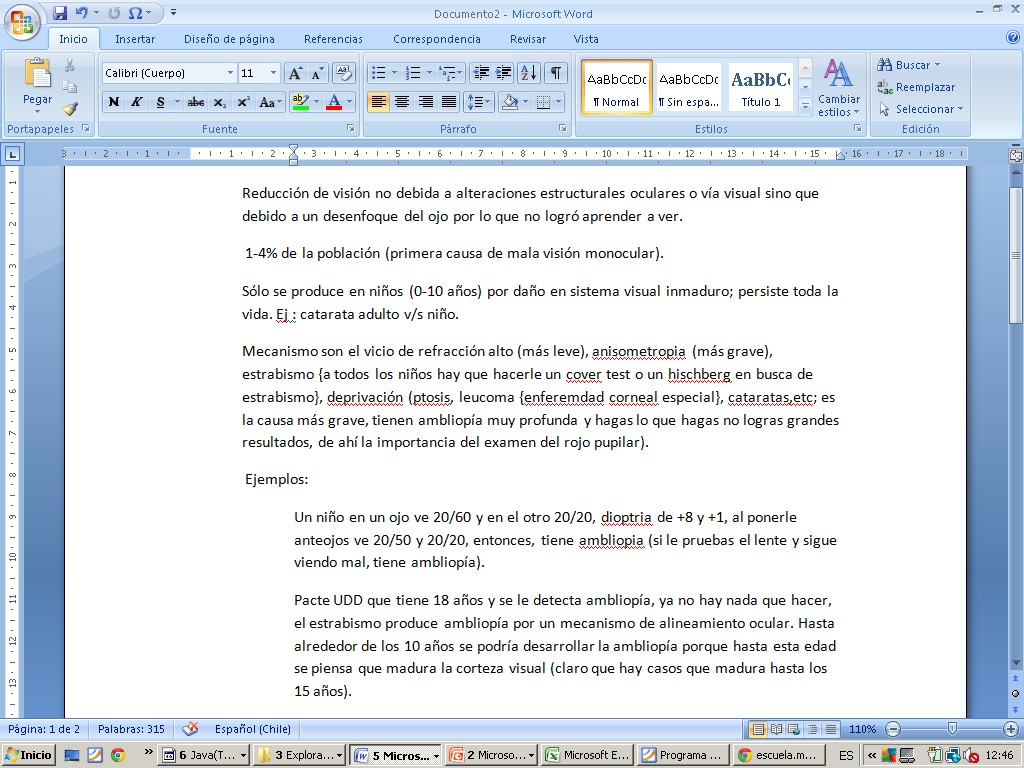1024x768 pixels.
Task: Open the font size 11 dropdown
Action: coord(274,73)
